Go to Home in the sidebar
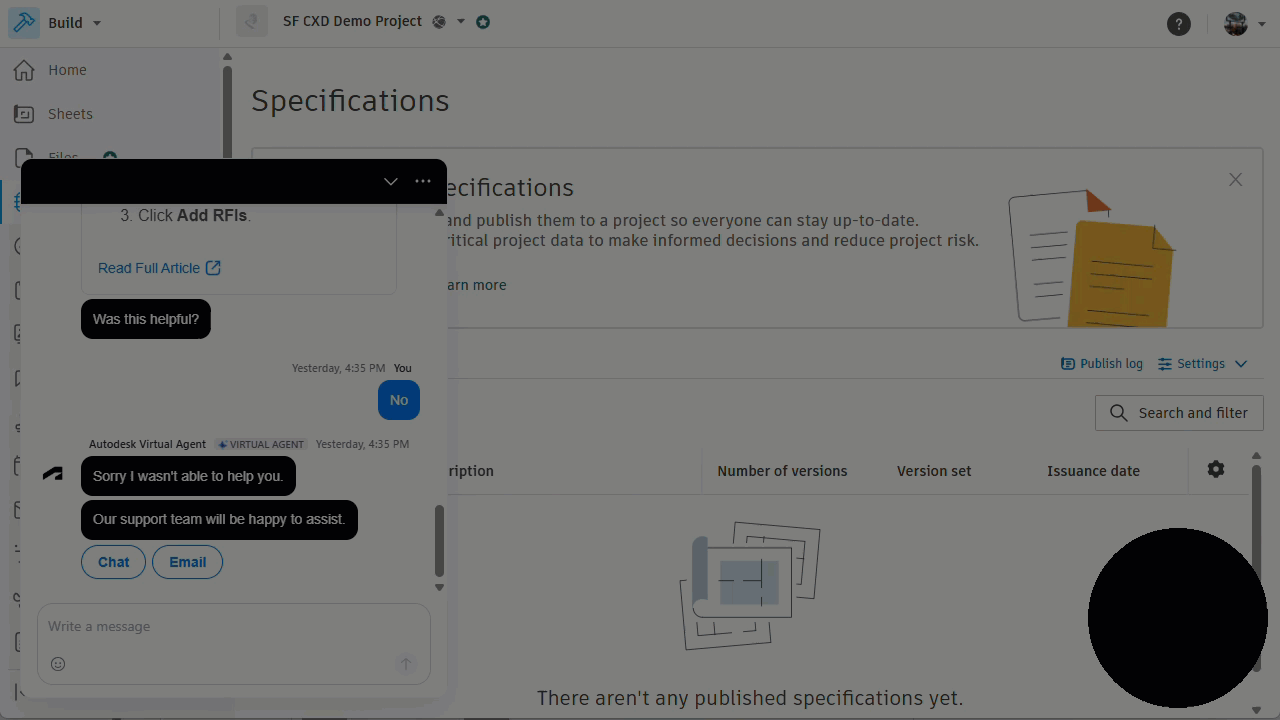Screen dimensions: 1280x720 67,70
